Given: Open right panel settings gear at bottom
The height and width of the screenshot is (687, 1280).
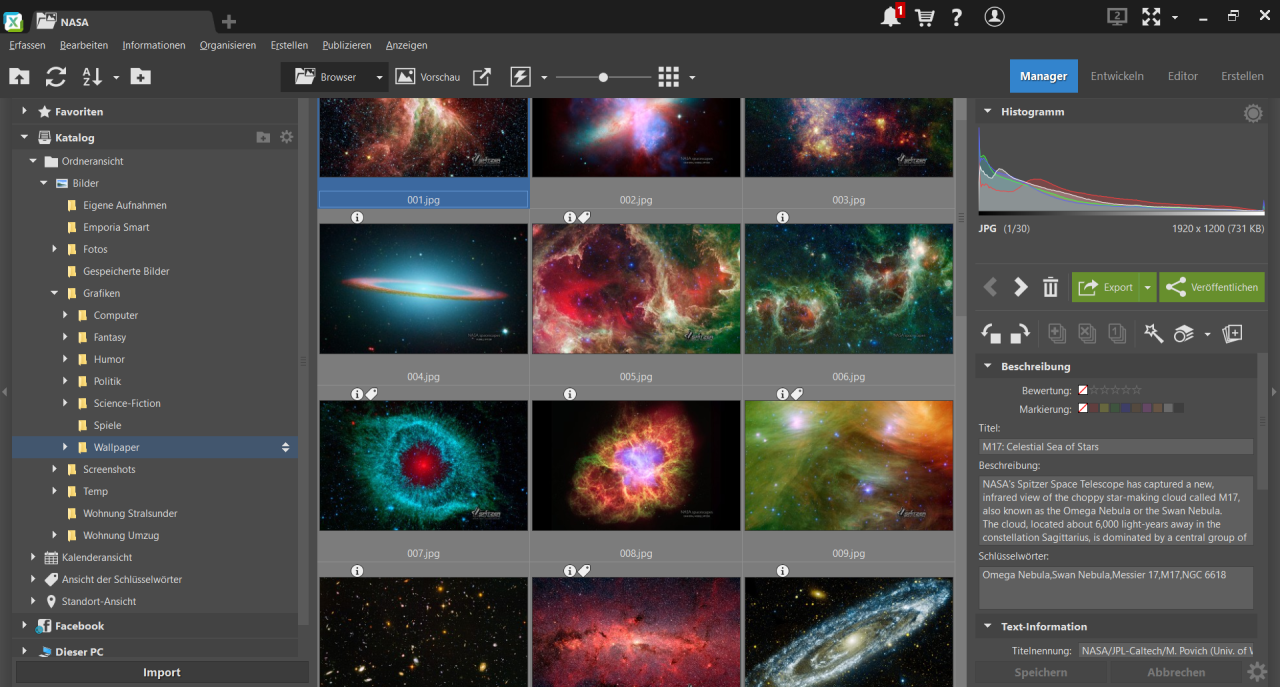Looking at the screenshot, I should pyautogui.click(x=1257, y=672).
